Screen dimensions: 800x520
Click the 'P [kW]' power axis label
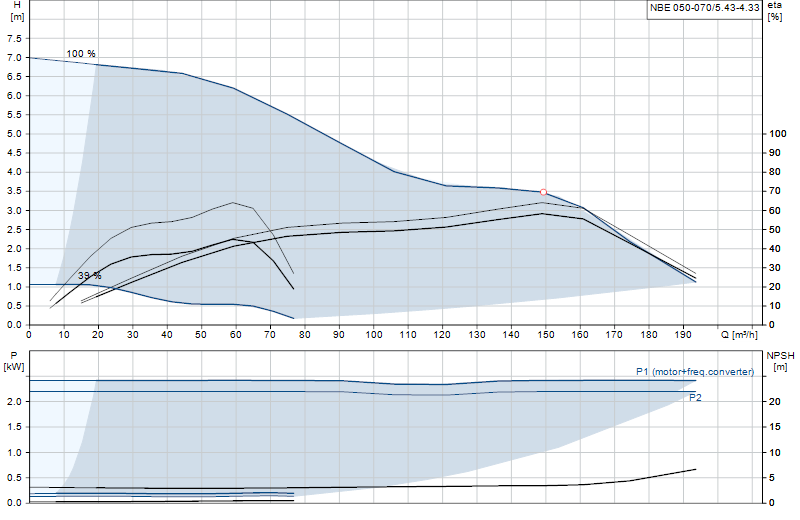pos(14,361)
